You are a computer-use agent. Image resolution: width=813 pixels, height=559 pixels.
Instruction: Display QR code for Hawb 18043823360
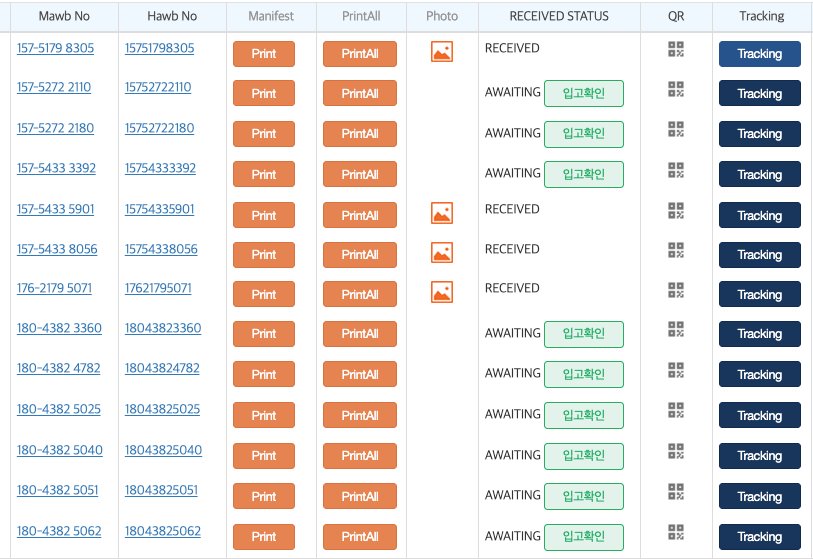(676, 329)
